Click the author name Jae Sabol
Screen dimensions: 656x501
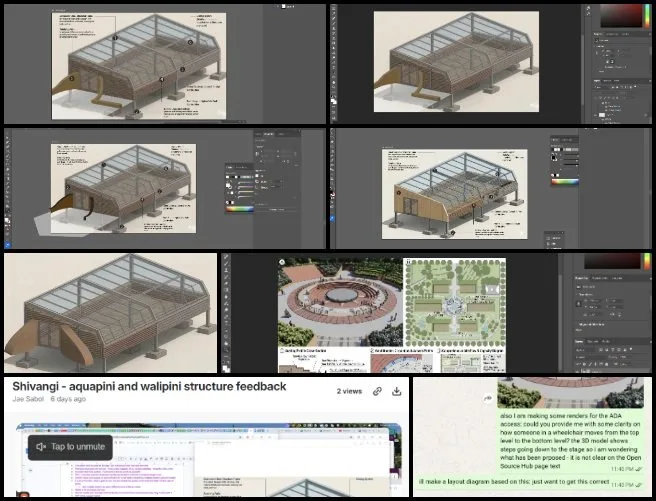pos(28,399)
